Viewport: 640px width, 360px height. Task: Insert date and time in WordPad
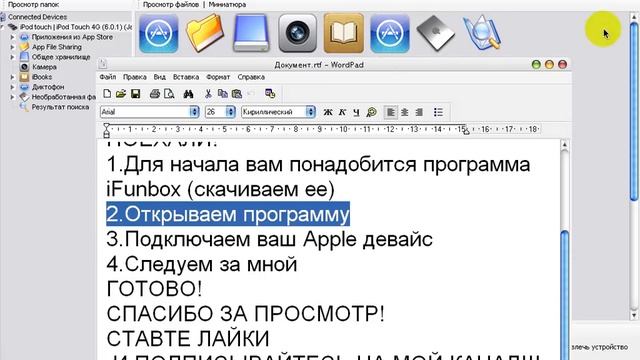point(270,94)
